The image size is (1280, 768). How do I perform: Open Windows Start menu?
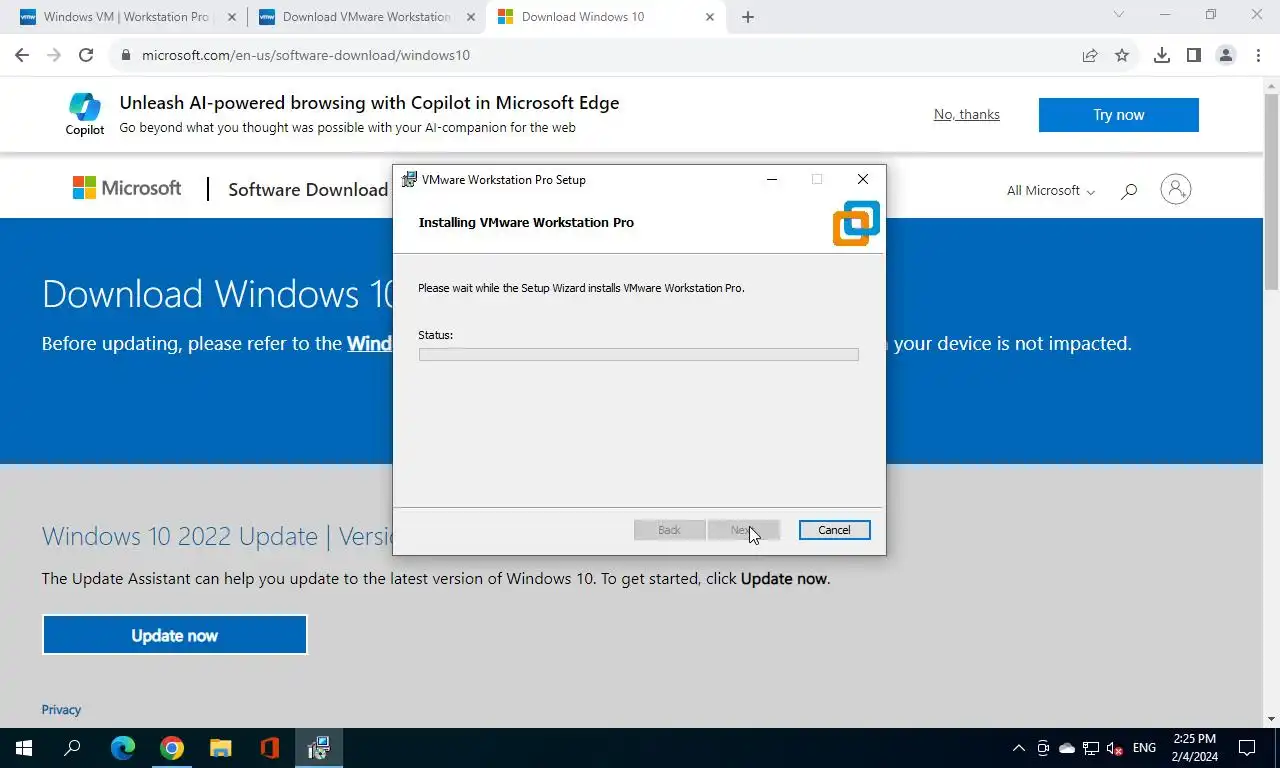coord(24,748)
